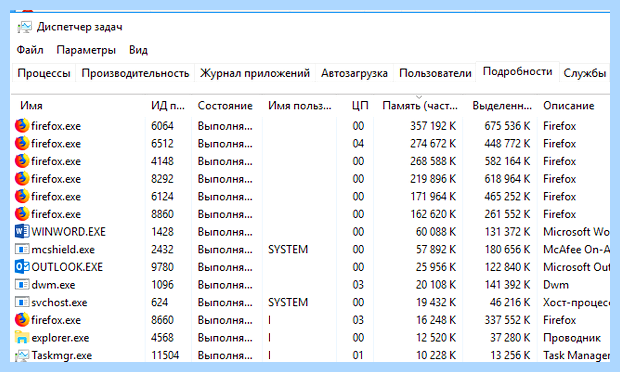Select the explorer.exe process name
Viewport: 620px width, 372px height.
pos(60,338)
